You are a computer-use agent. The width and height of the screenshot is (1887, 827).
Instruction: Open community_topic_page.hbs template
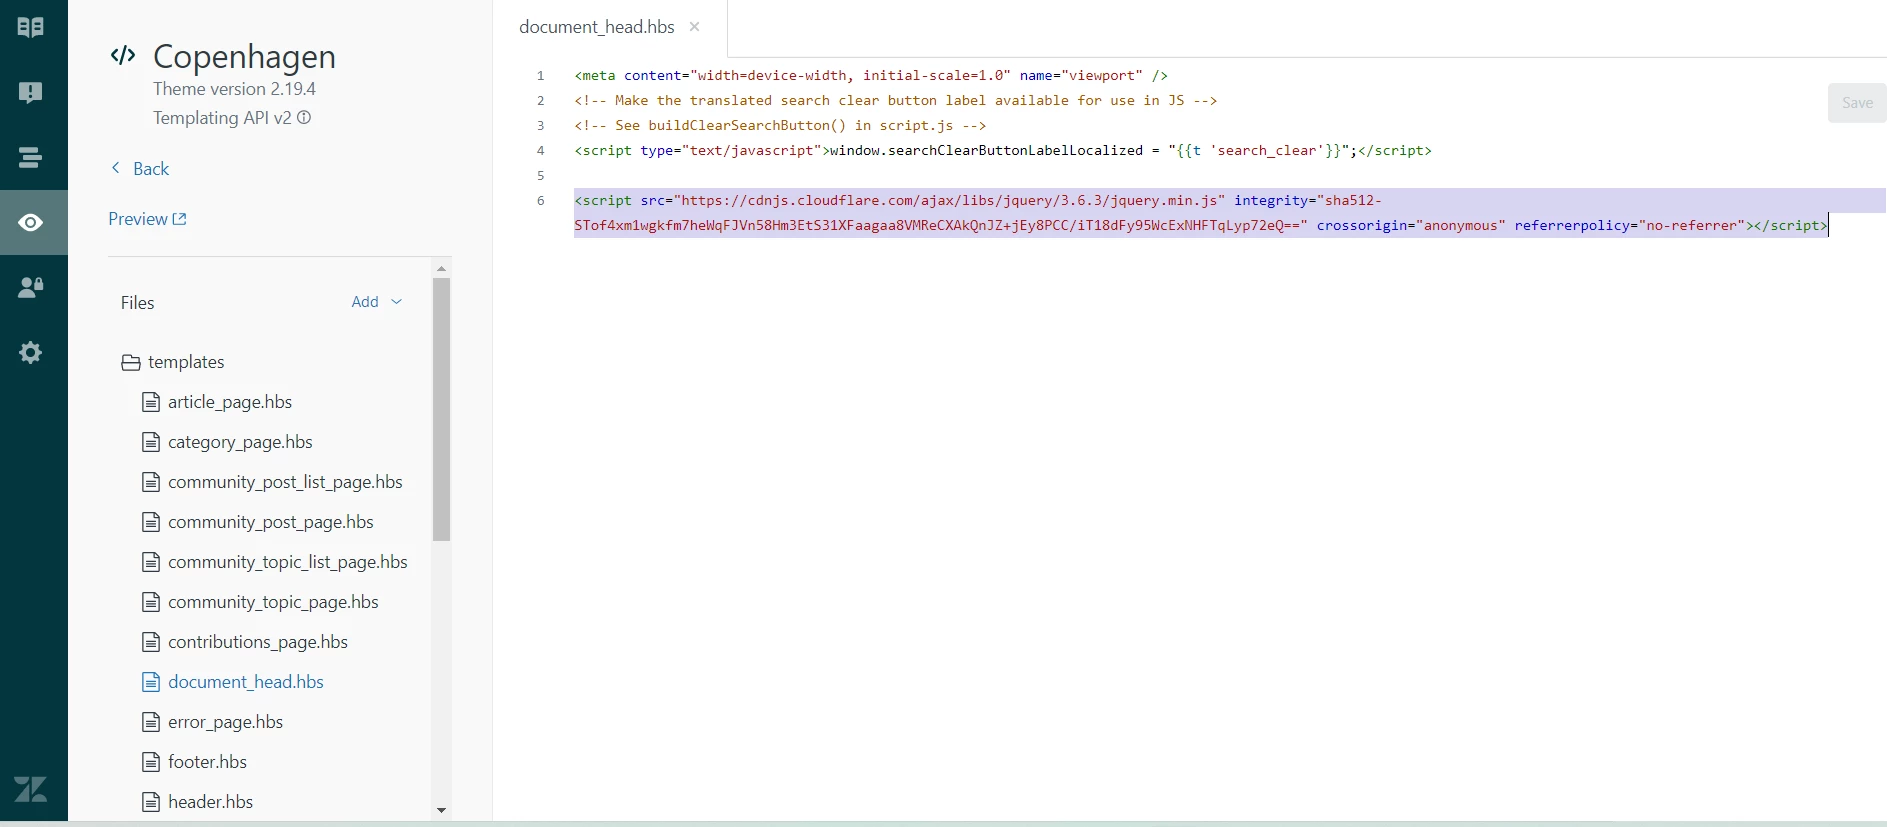click(273, 602)
